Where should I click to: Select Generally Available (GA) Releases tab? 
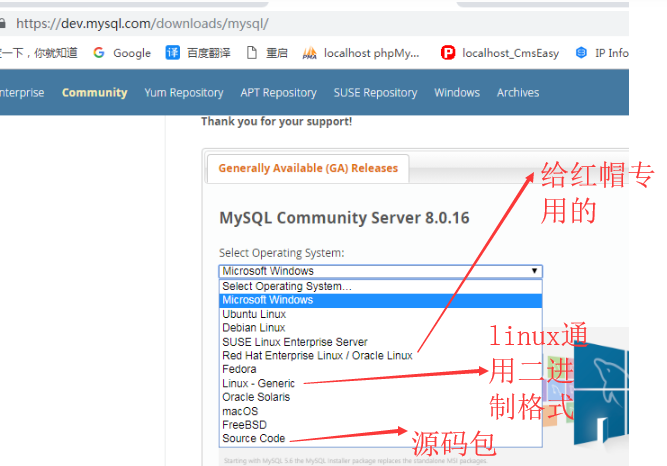[x=308, y=168]
